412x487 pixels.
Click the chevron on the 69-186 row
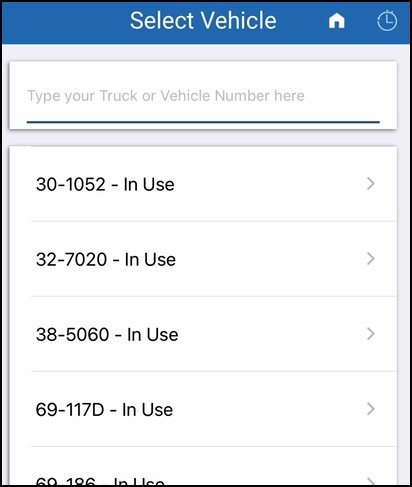pyautogui.click(x=371, y=481)
